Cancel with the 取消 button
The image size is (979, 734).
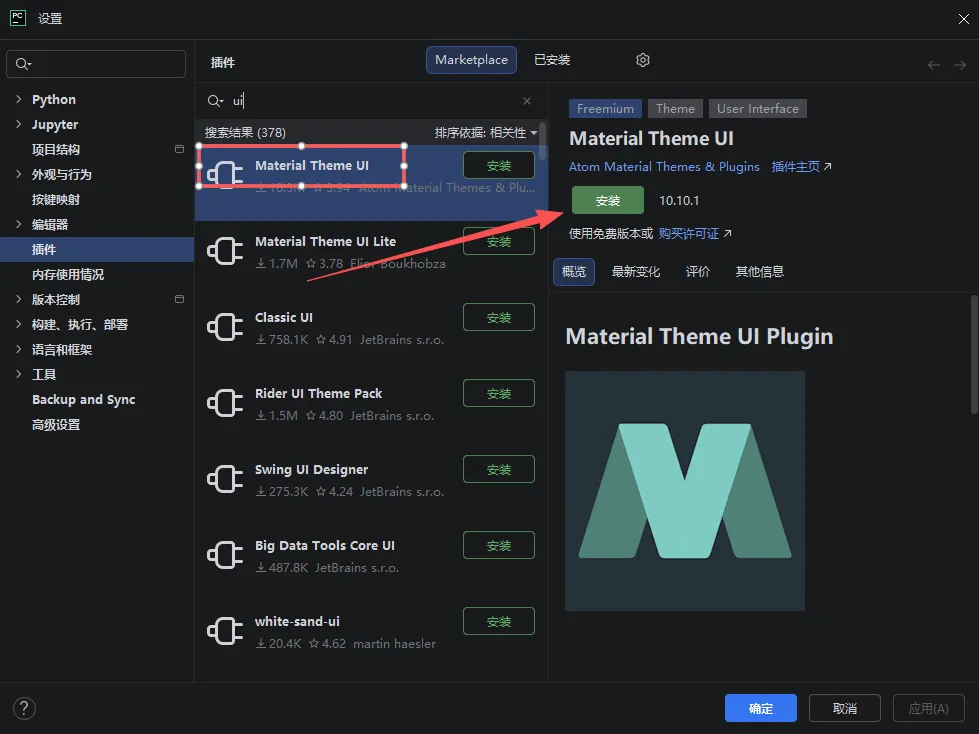pyautogui.click(x=845, y=708)
